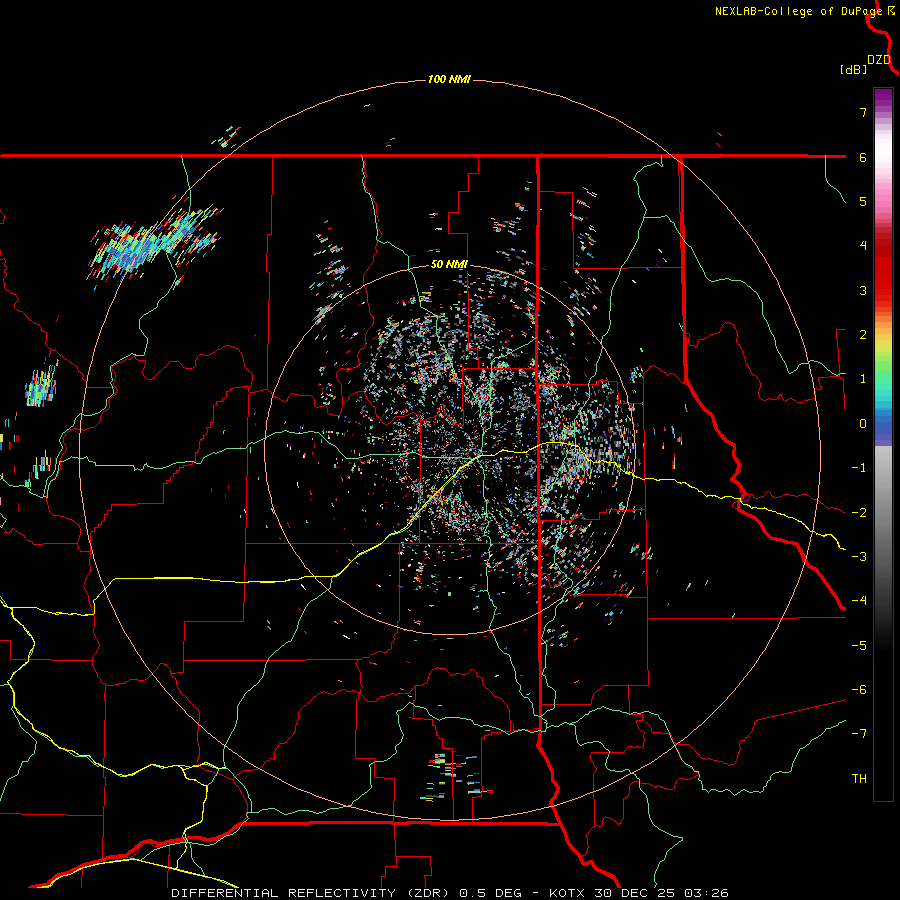Viewport: 900px width, 900px height.
Task: Click the 2 value on the color scale
Action: (x=863, y=335)
